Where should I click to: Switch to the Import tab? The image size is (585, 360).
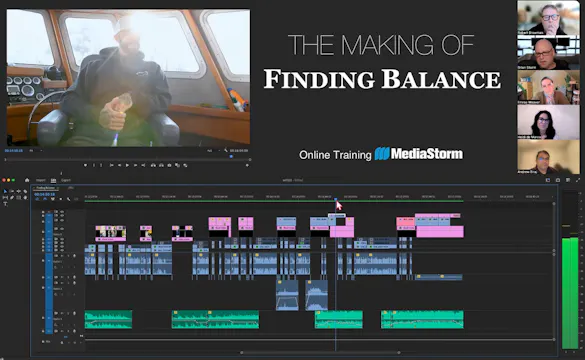point(41,180)
